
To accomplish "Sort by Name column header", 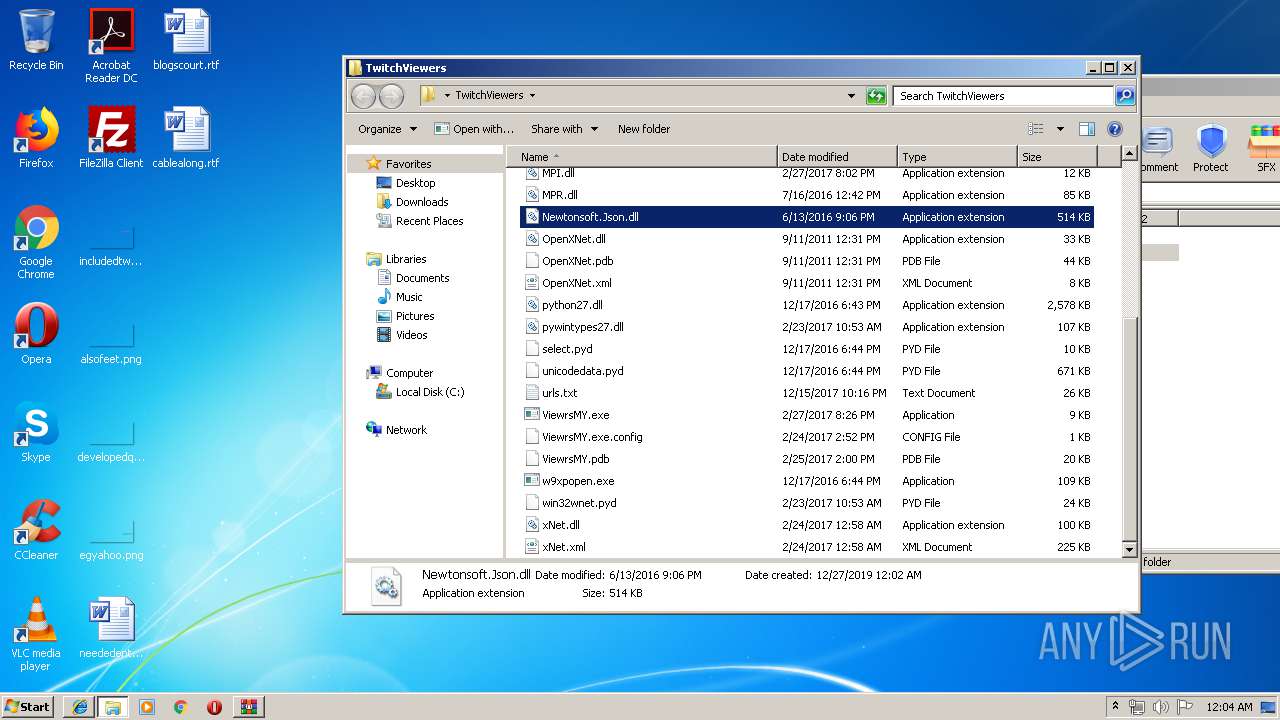I will point(642,157).
